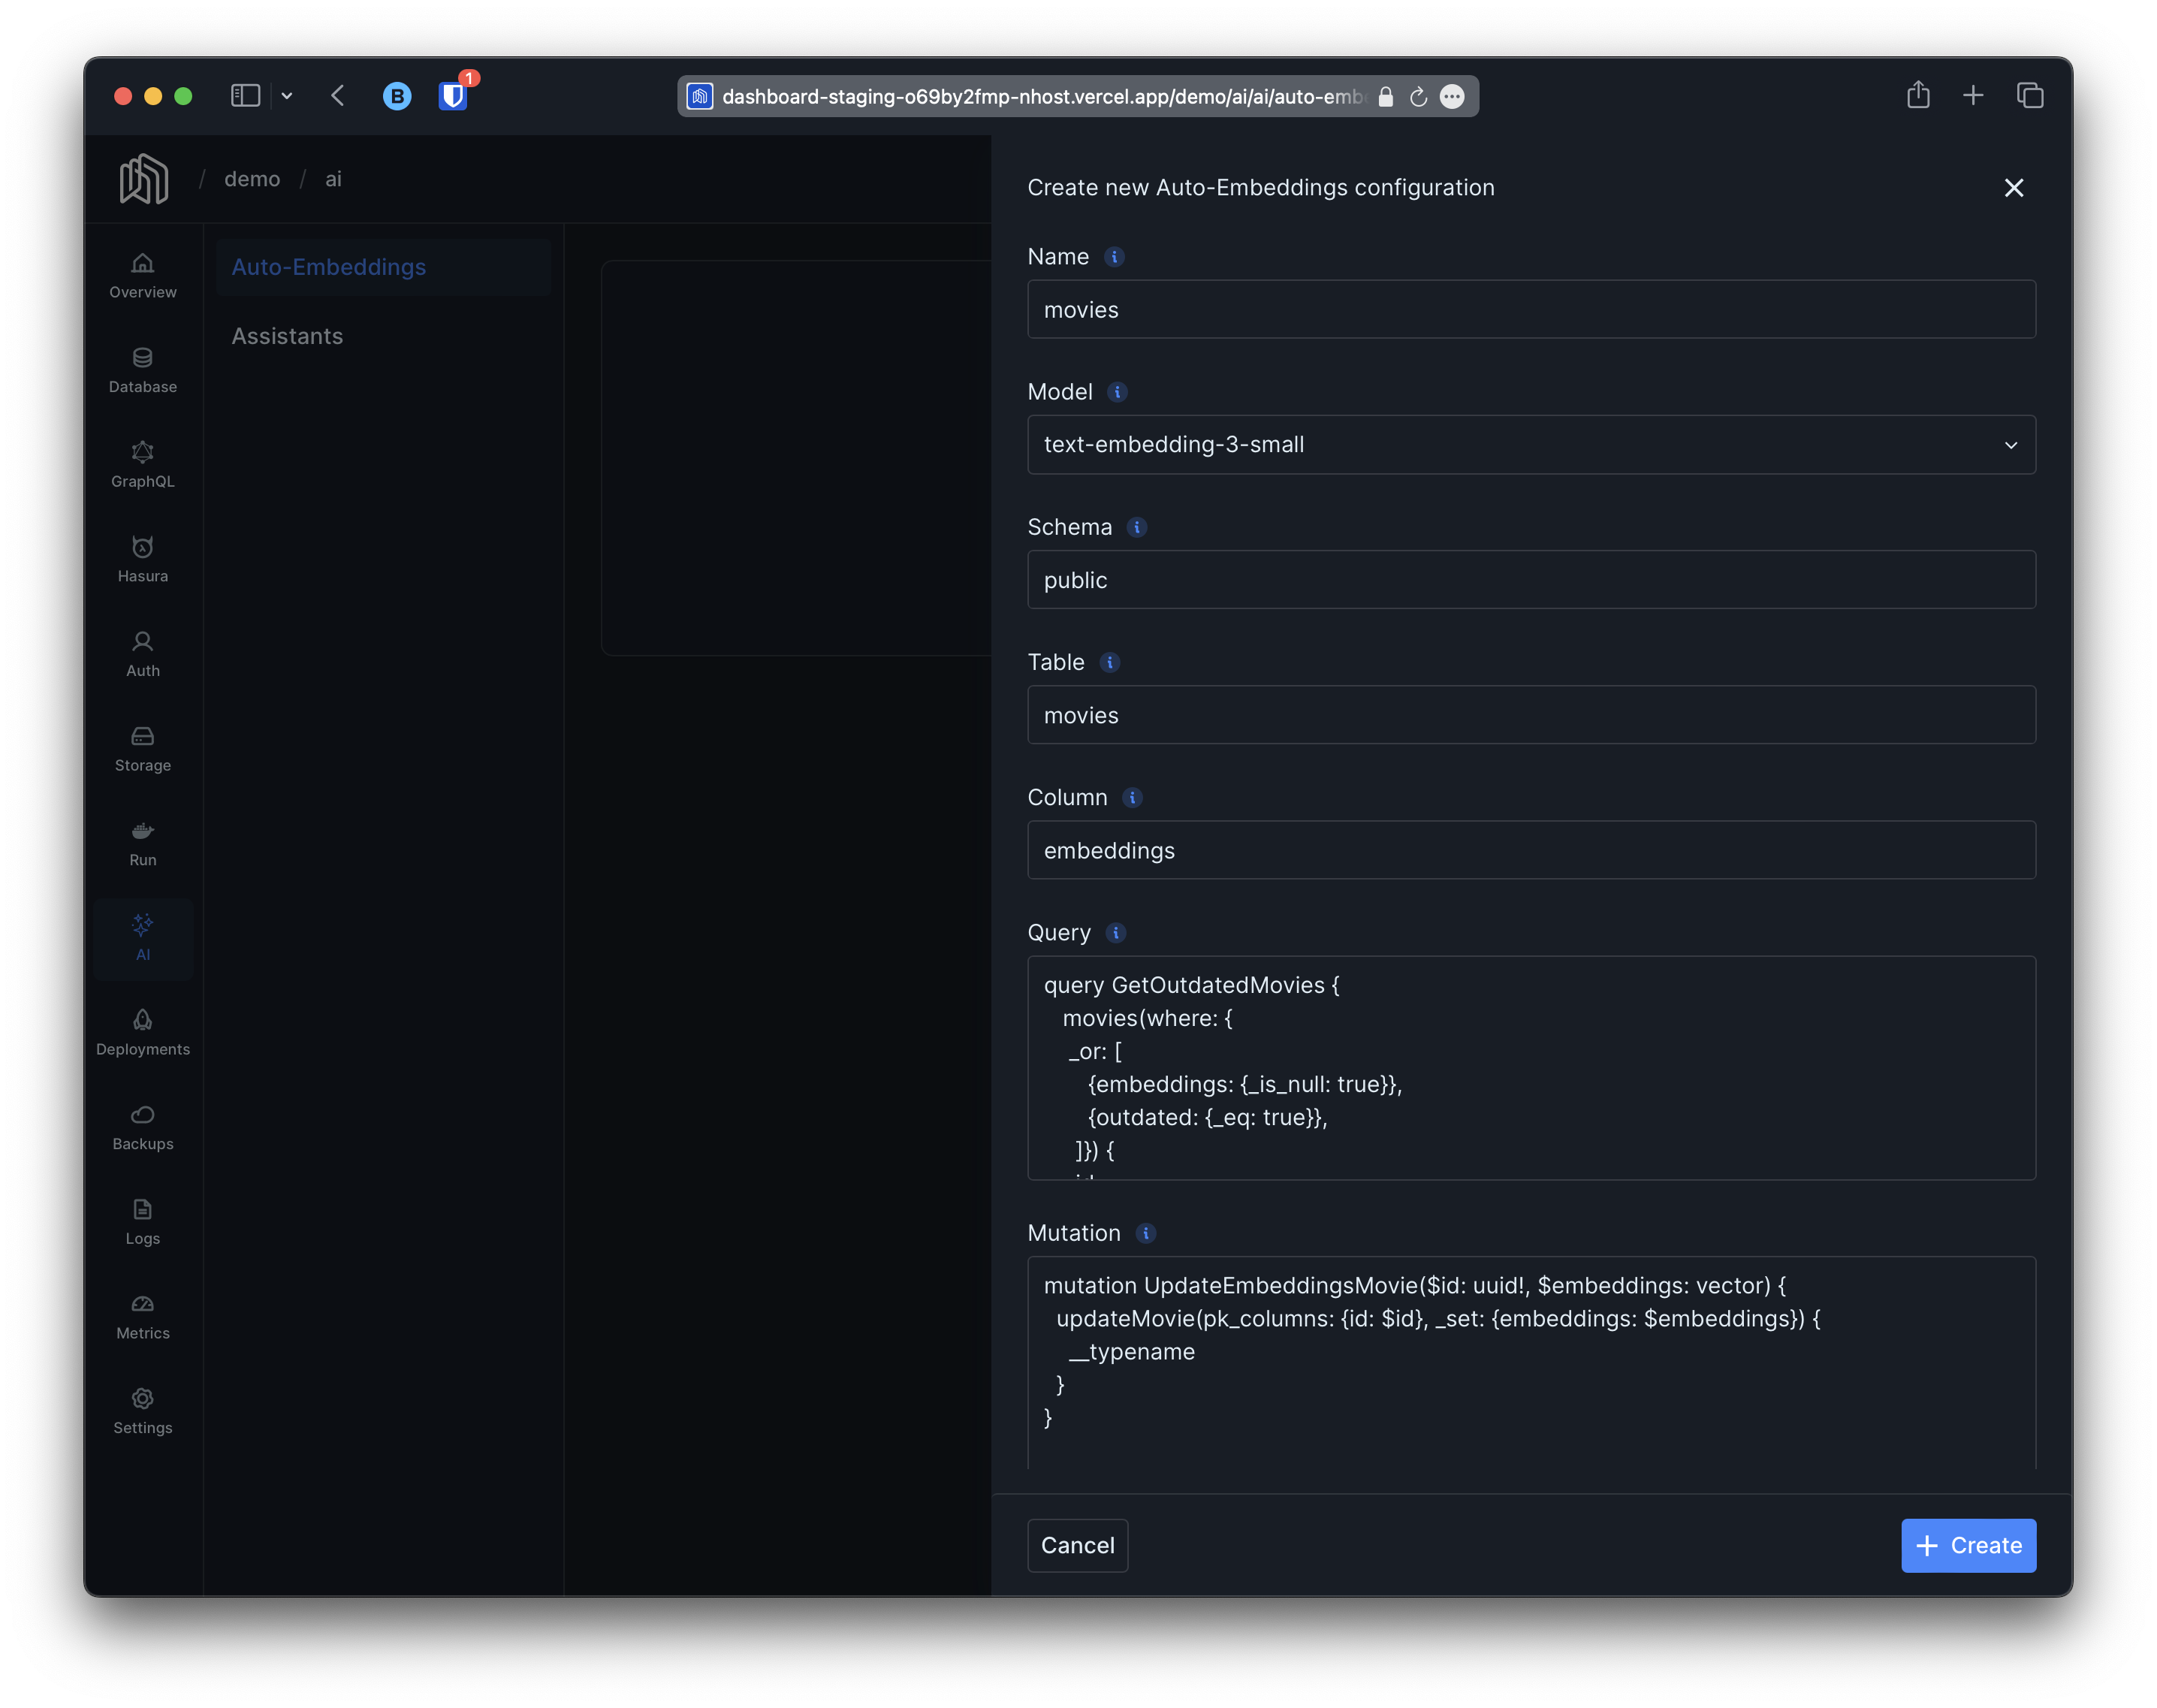Viewport: 2157px width, 1708px height.
Task: Reload the page from address bar
Action: point(1417,97)
